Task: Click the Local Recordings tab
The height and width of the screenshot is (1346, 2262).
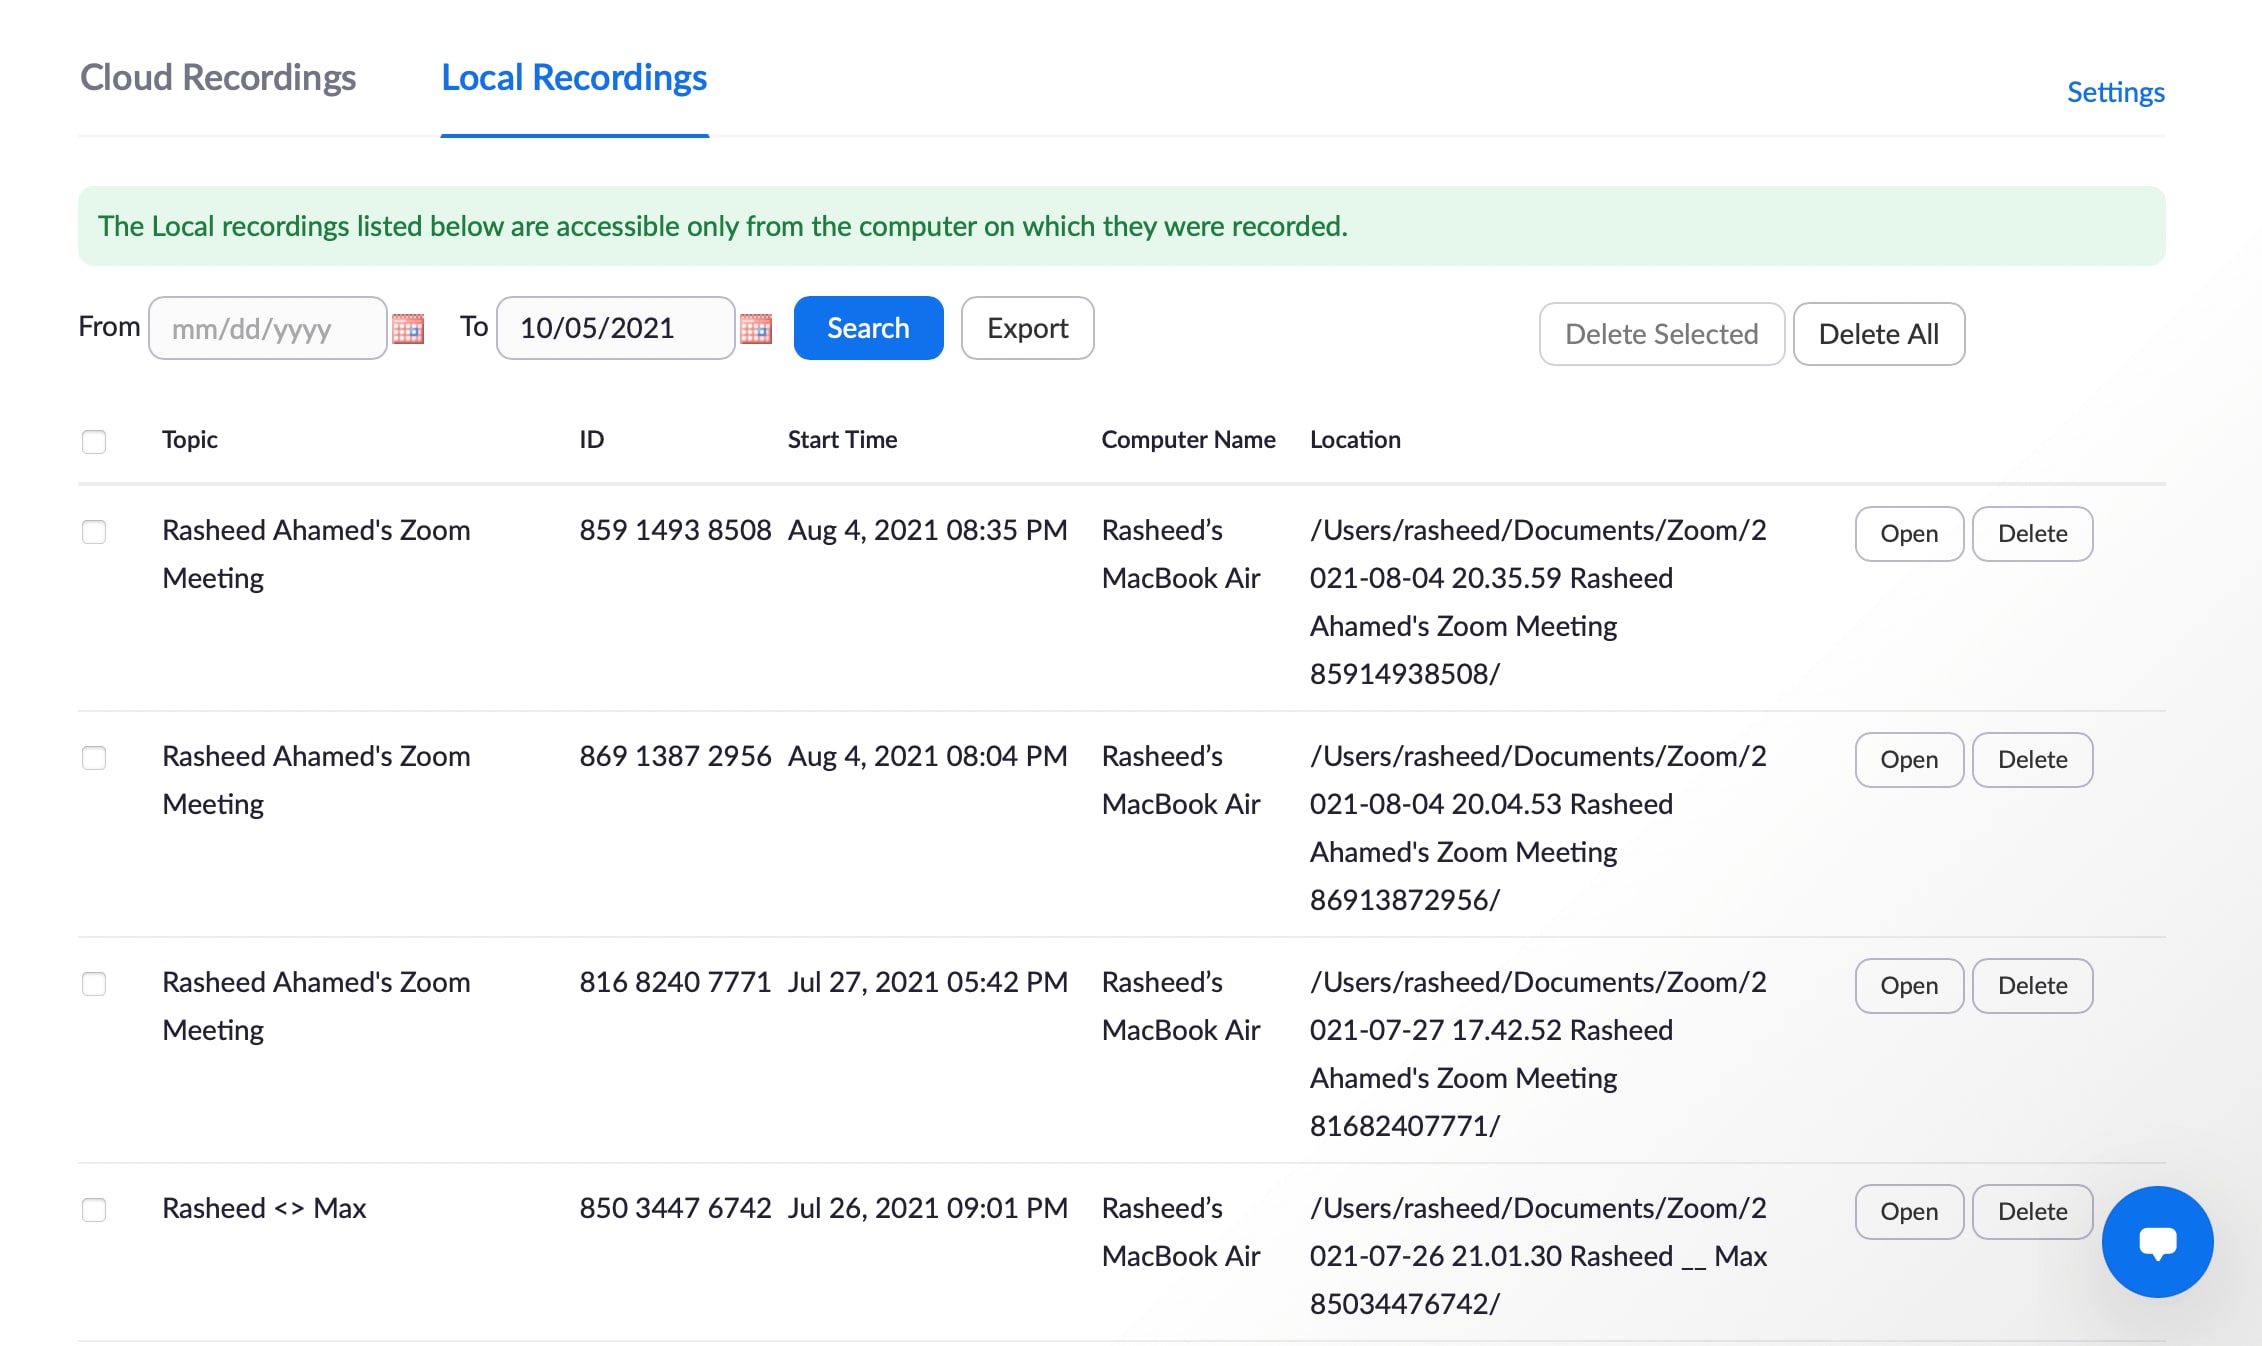Action: (574, 77)
